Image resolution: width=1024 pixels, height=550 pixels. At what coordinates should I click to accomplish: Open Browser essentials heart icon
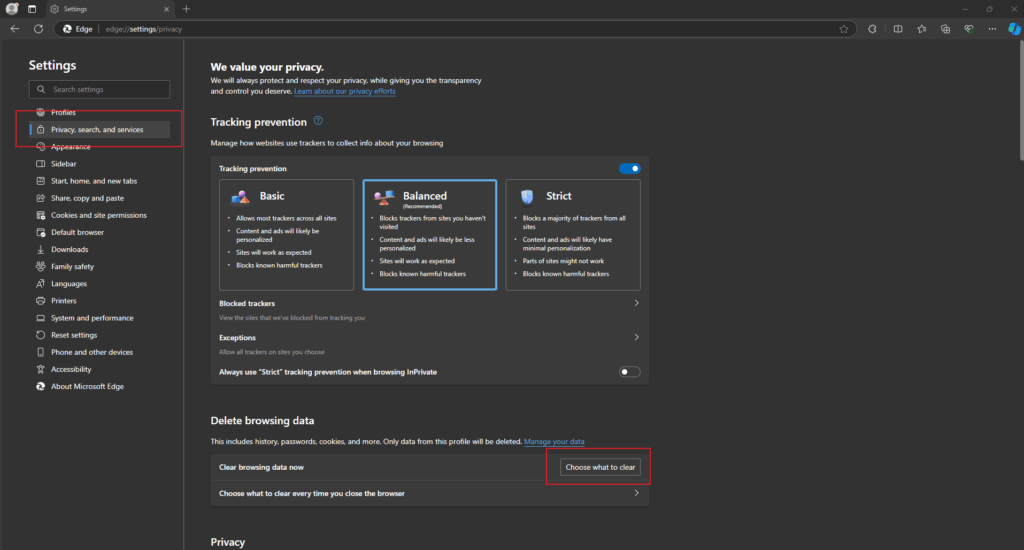click(x=968, y=29)
